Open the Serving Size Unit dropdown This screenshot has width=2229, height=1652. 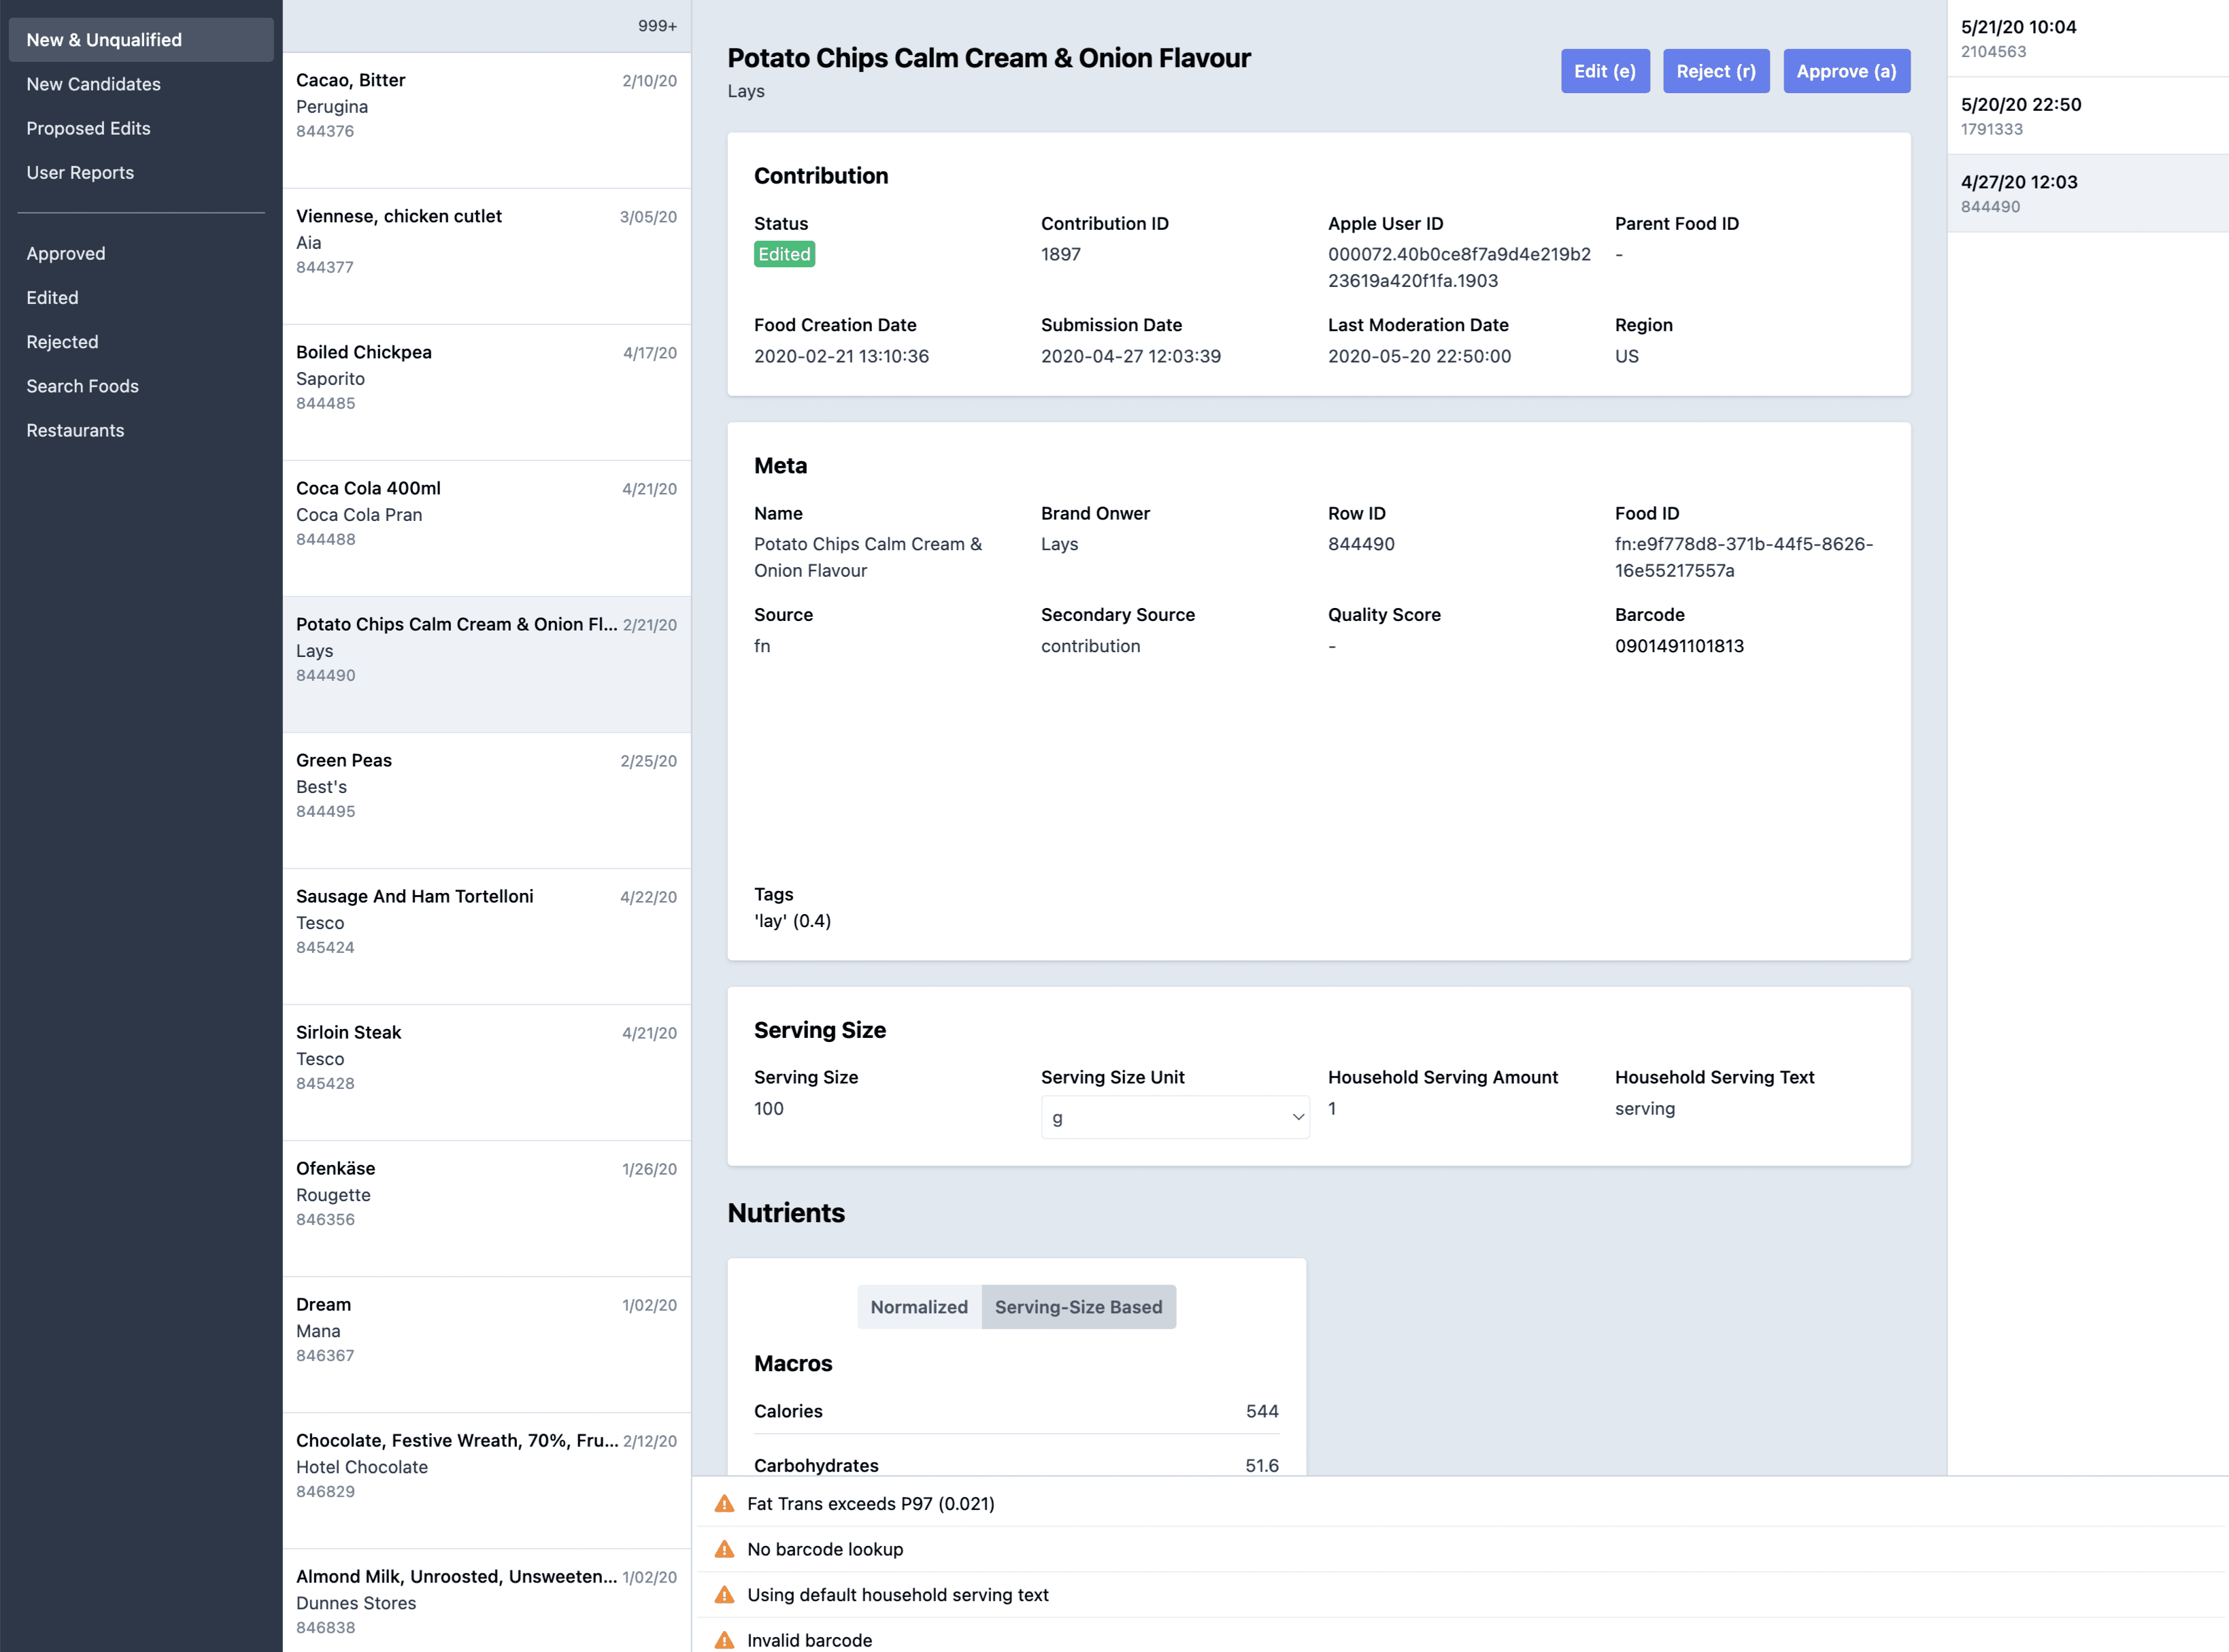coord(1175,1116)
